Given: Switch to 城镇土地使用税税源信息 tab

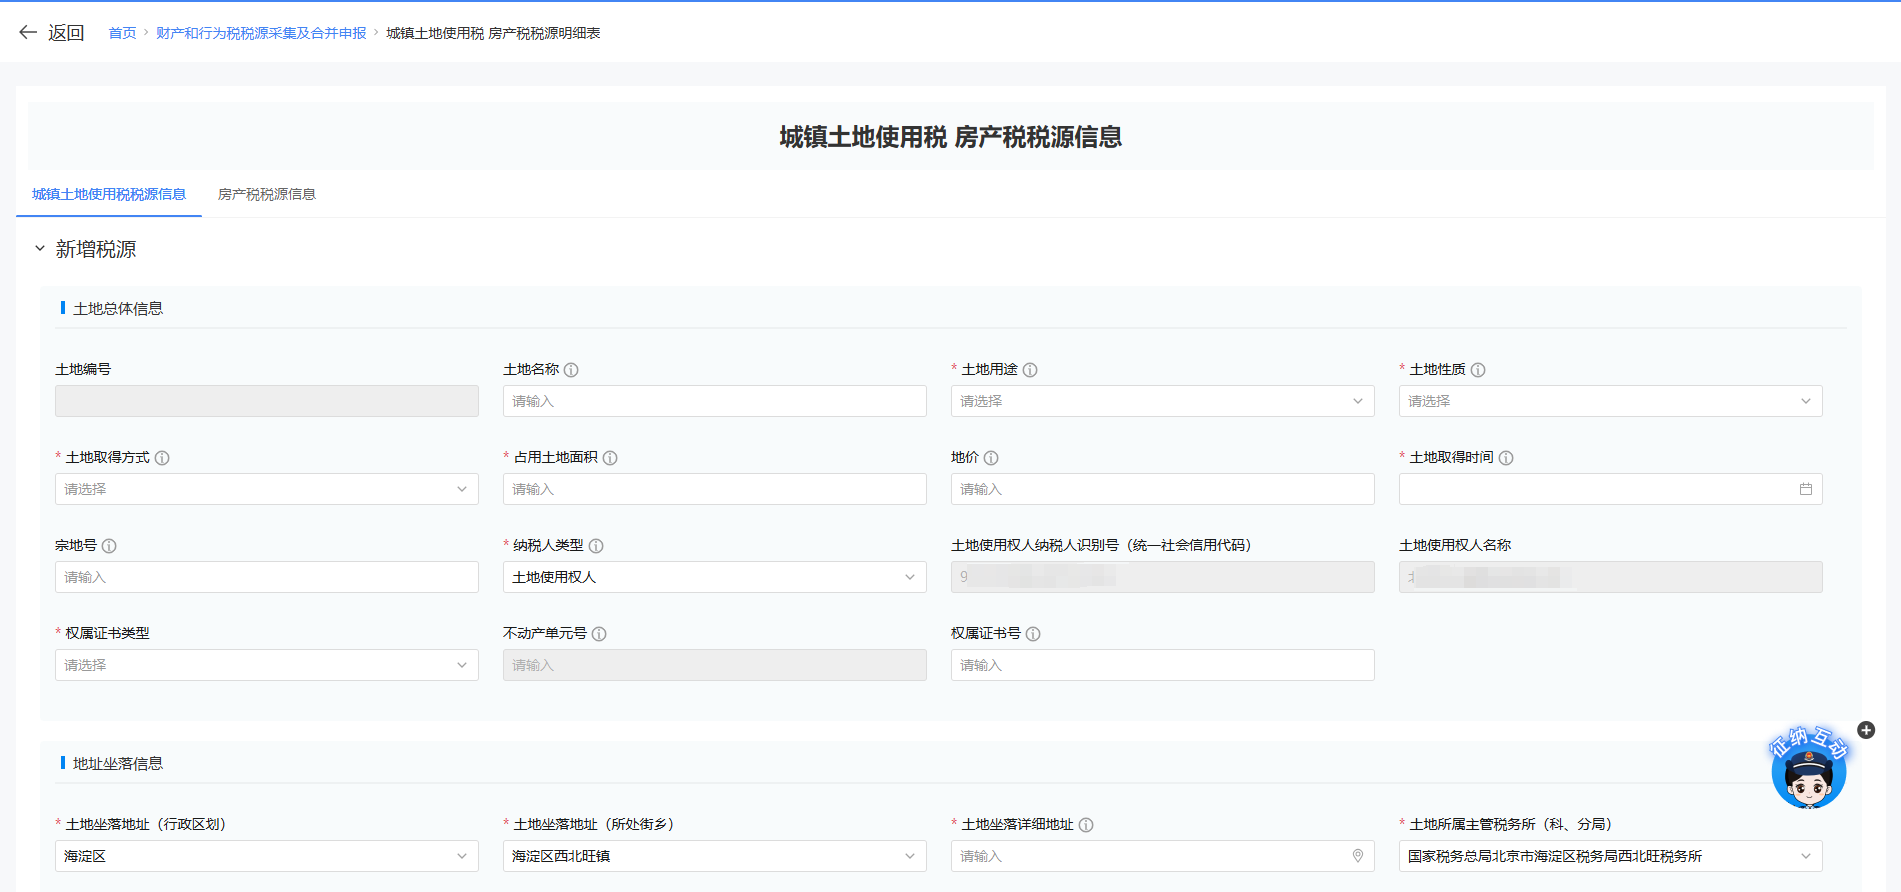Looking at the screenshot, I should coord(109,194).
